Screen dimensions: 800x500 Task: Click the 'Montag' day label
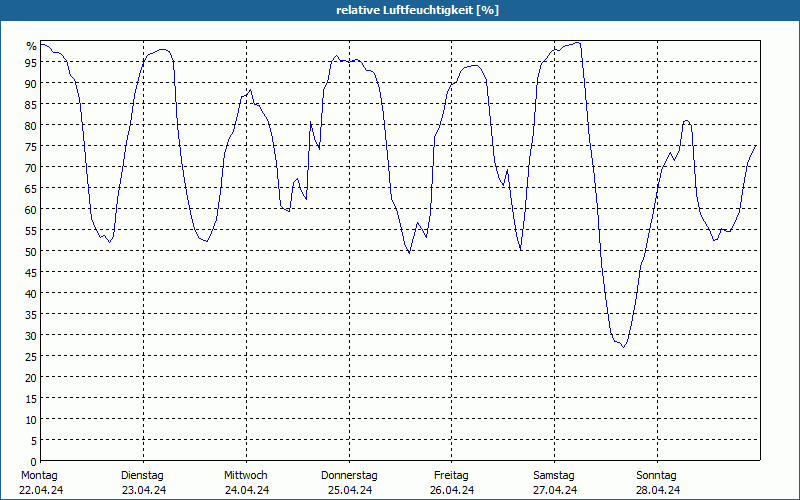pos(39,475)
